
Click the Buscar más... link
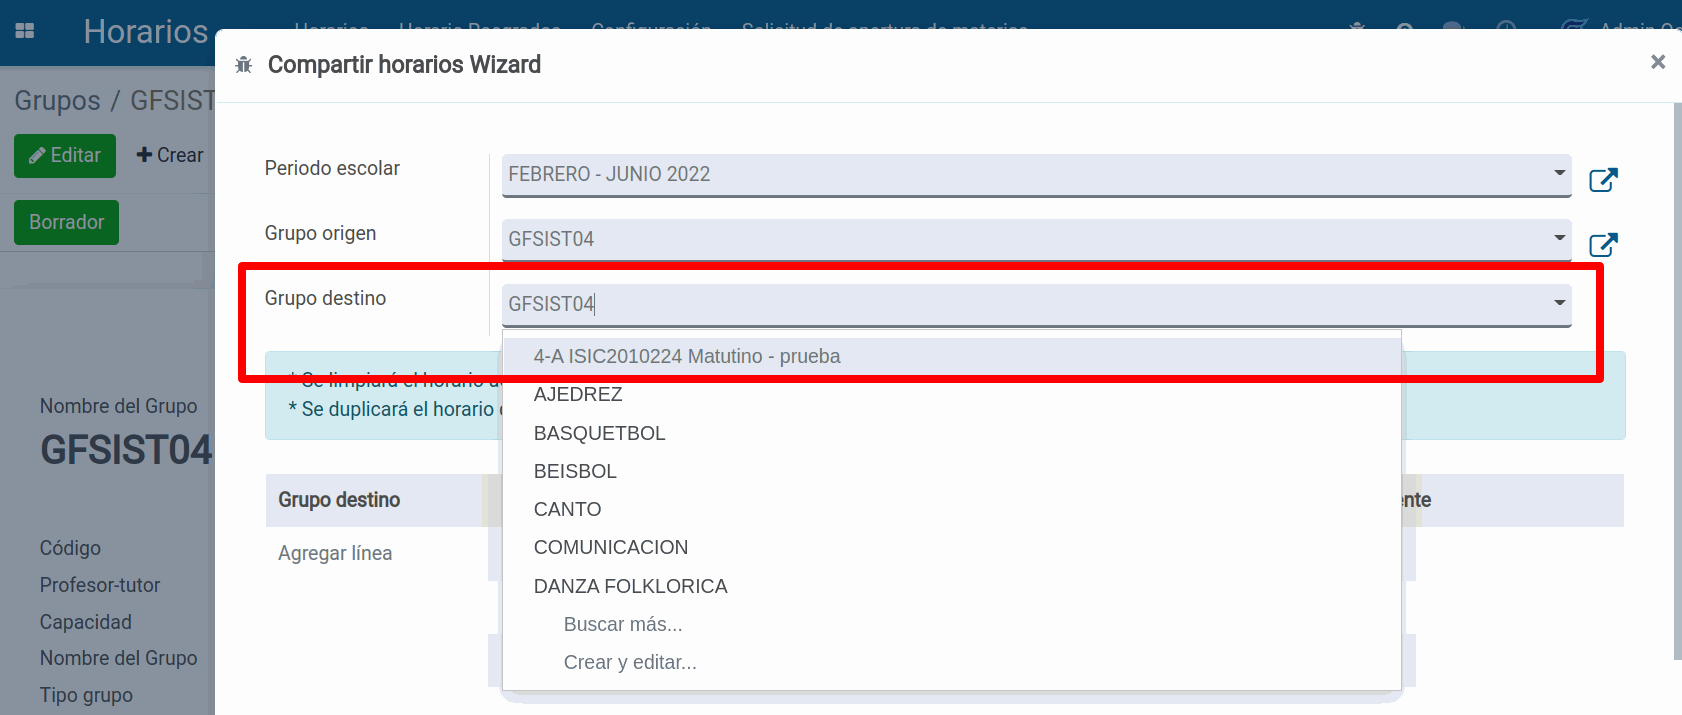[x=623, y=624]
